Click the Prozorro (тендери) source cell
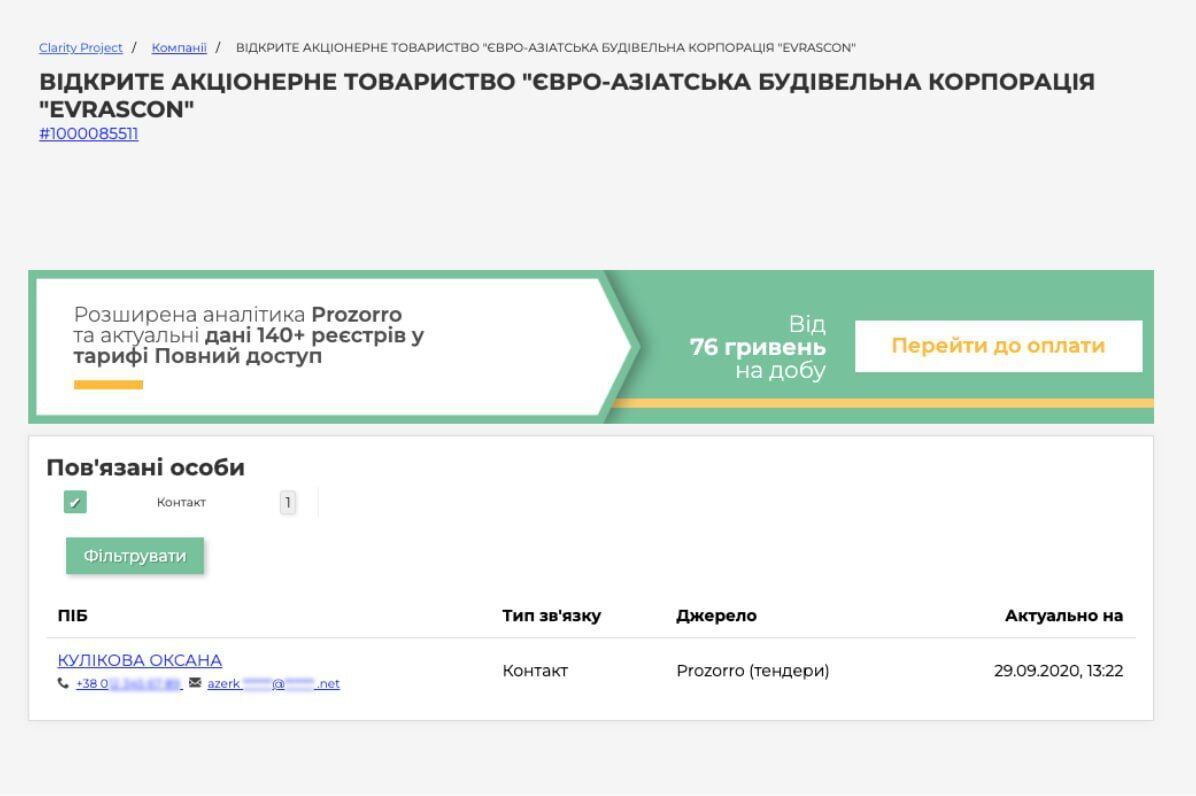 753,671
